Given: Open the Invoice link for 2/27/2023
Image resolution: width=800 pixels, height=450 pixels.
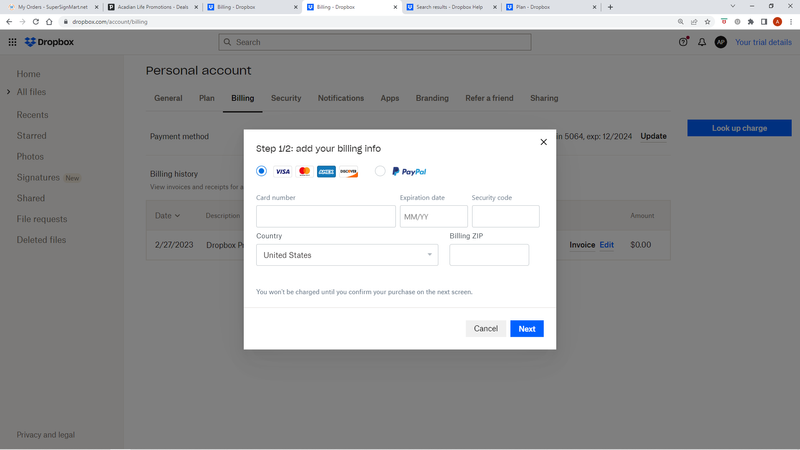Looking at the screenshot, I should click(582, 245).
